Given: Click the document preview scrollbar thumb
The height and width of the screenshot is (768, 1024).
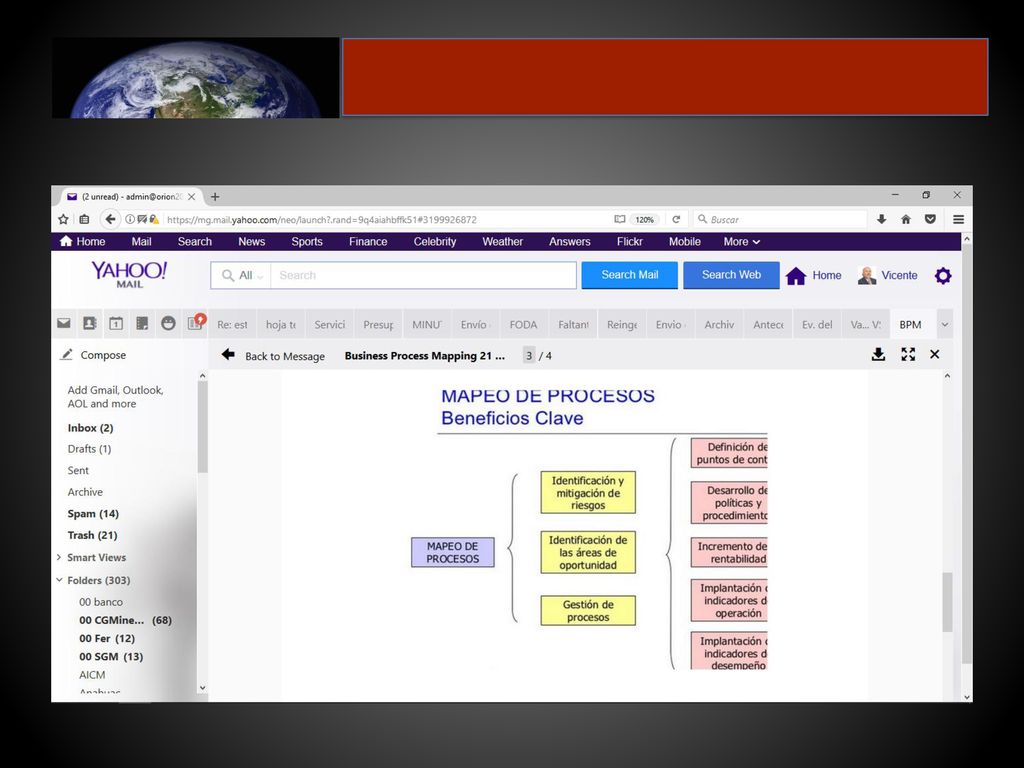Looking at the screenshot, I should click(x=948, y=601).
